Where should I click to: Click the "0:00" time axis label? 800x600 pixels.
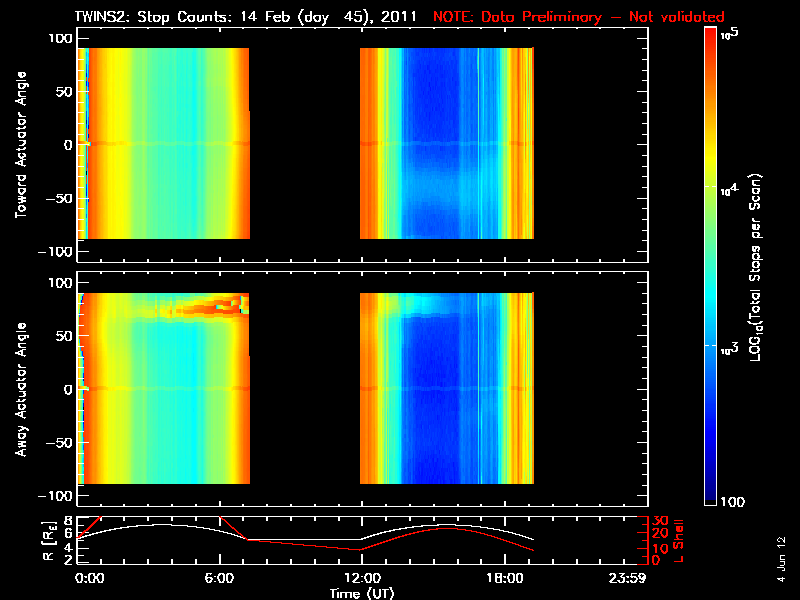pos(90,578)
